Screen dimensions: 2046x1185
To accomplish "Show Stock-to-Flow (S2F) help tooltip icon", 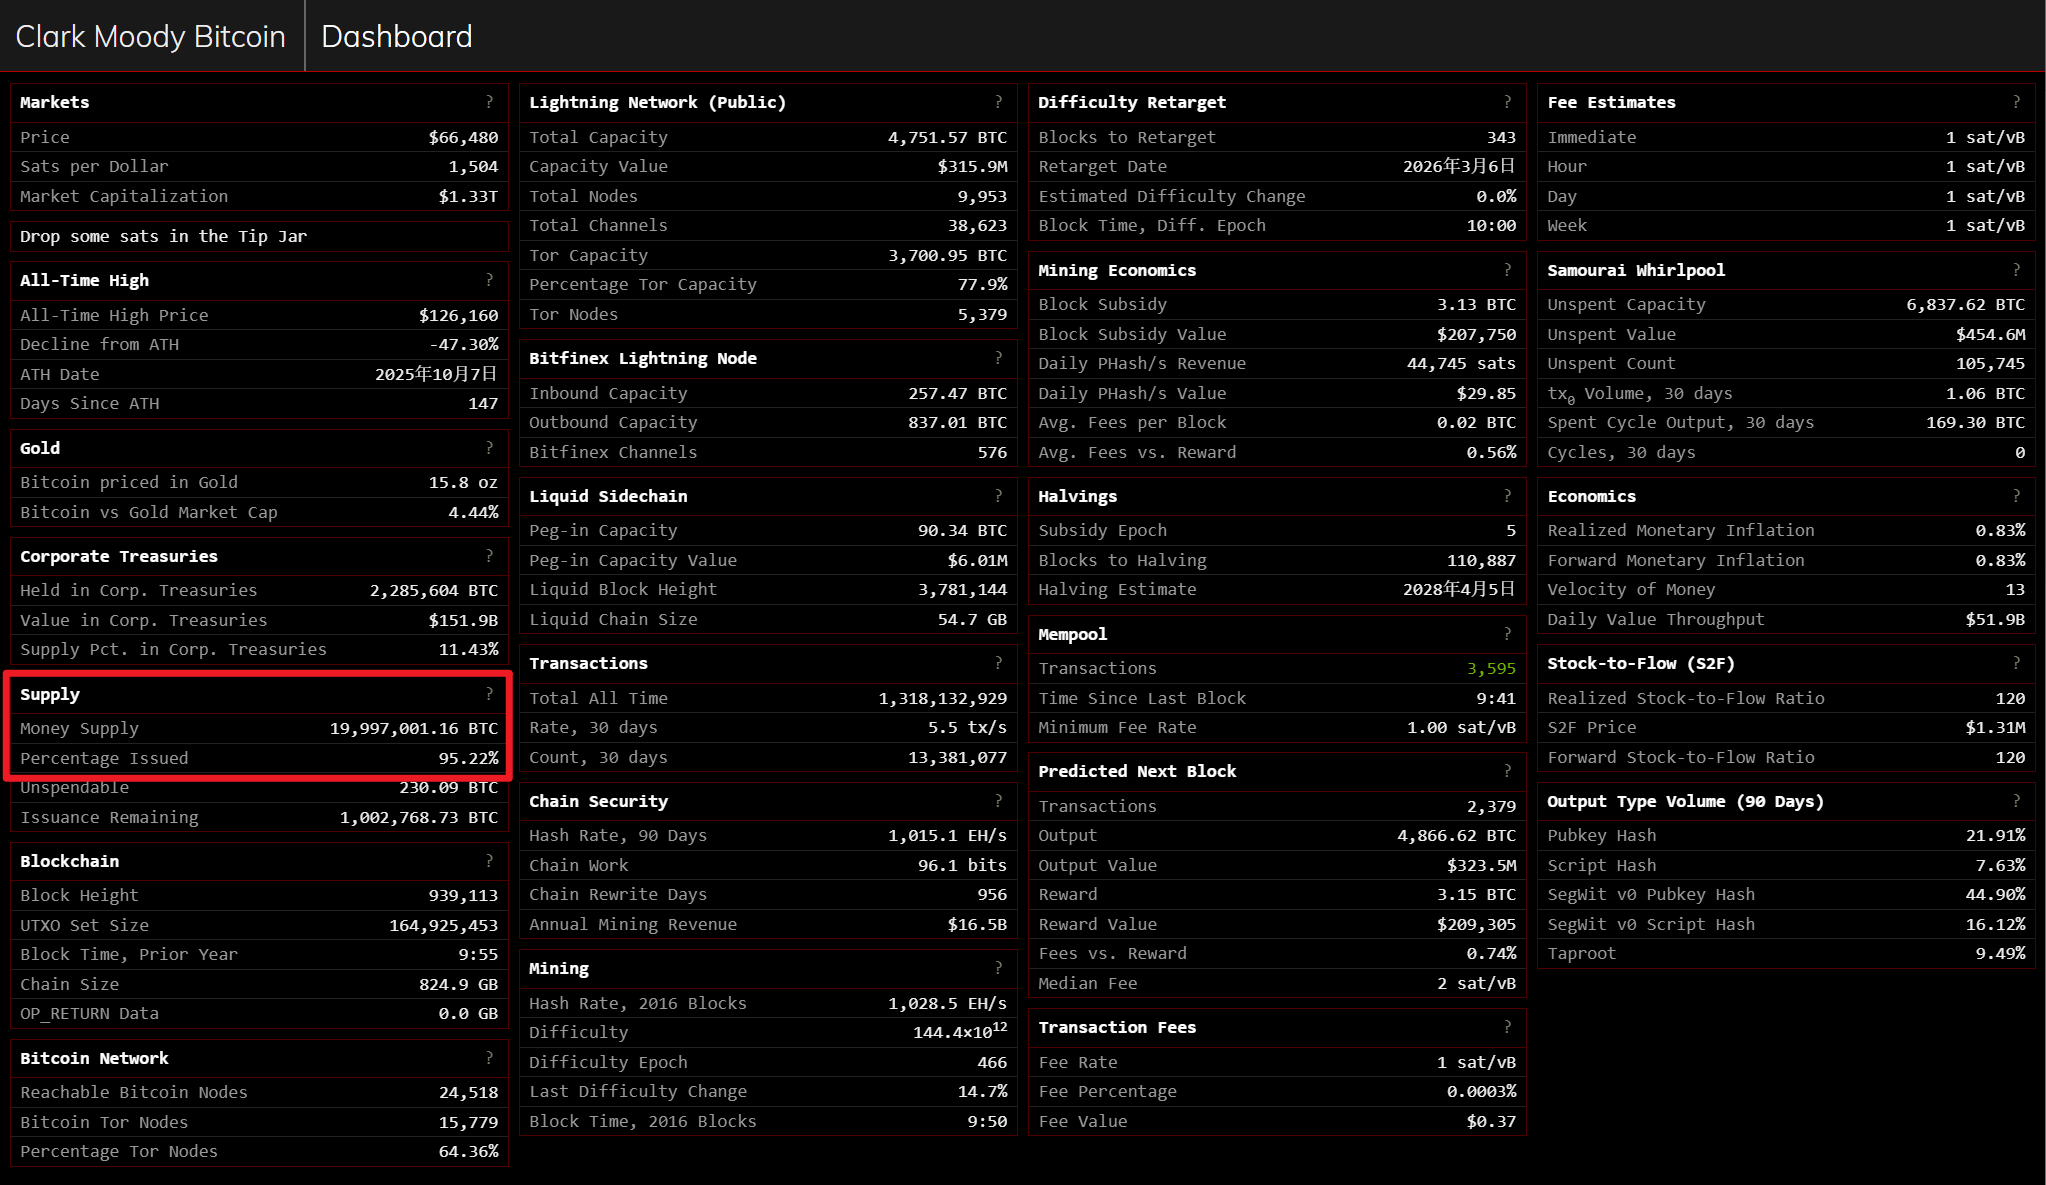I will [x=2016, y=663].
